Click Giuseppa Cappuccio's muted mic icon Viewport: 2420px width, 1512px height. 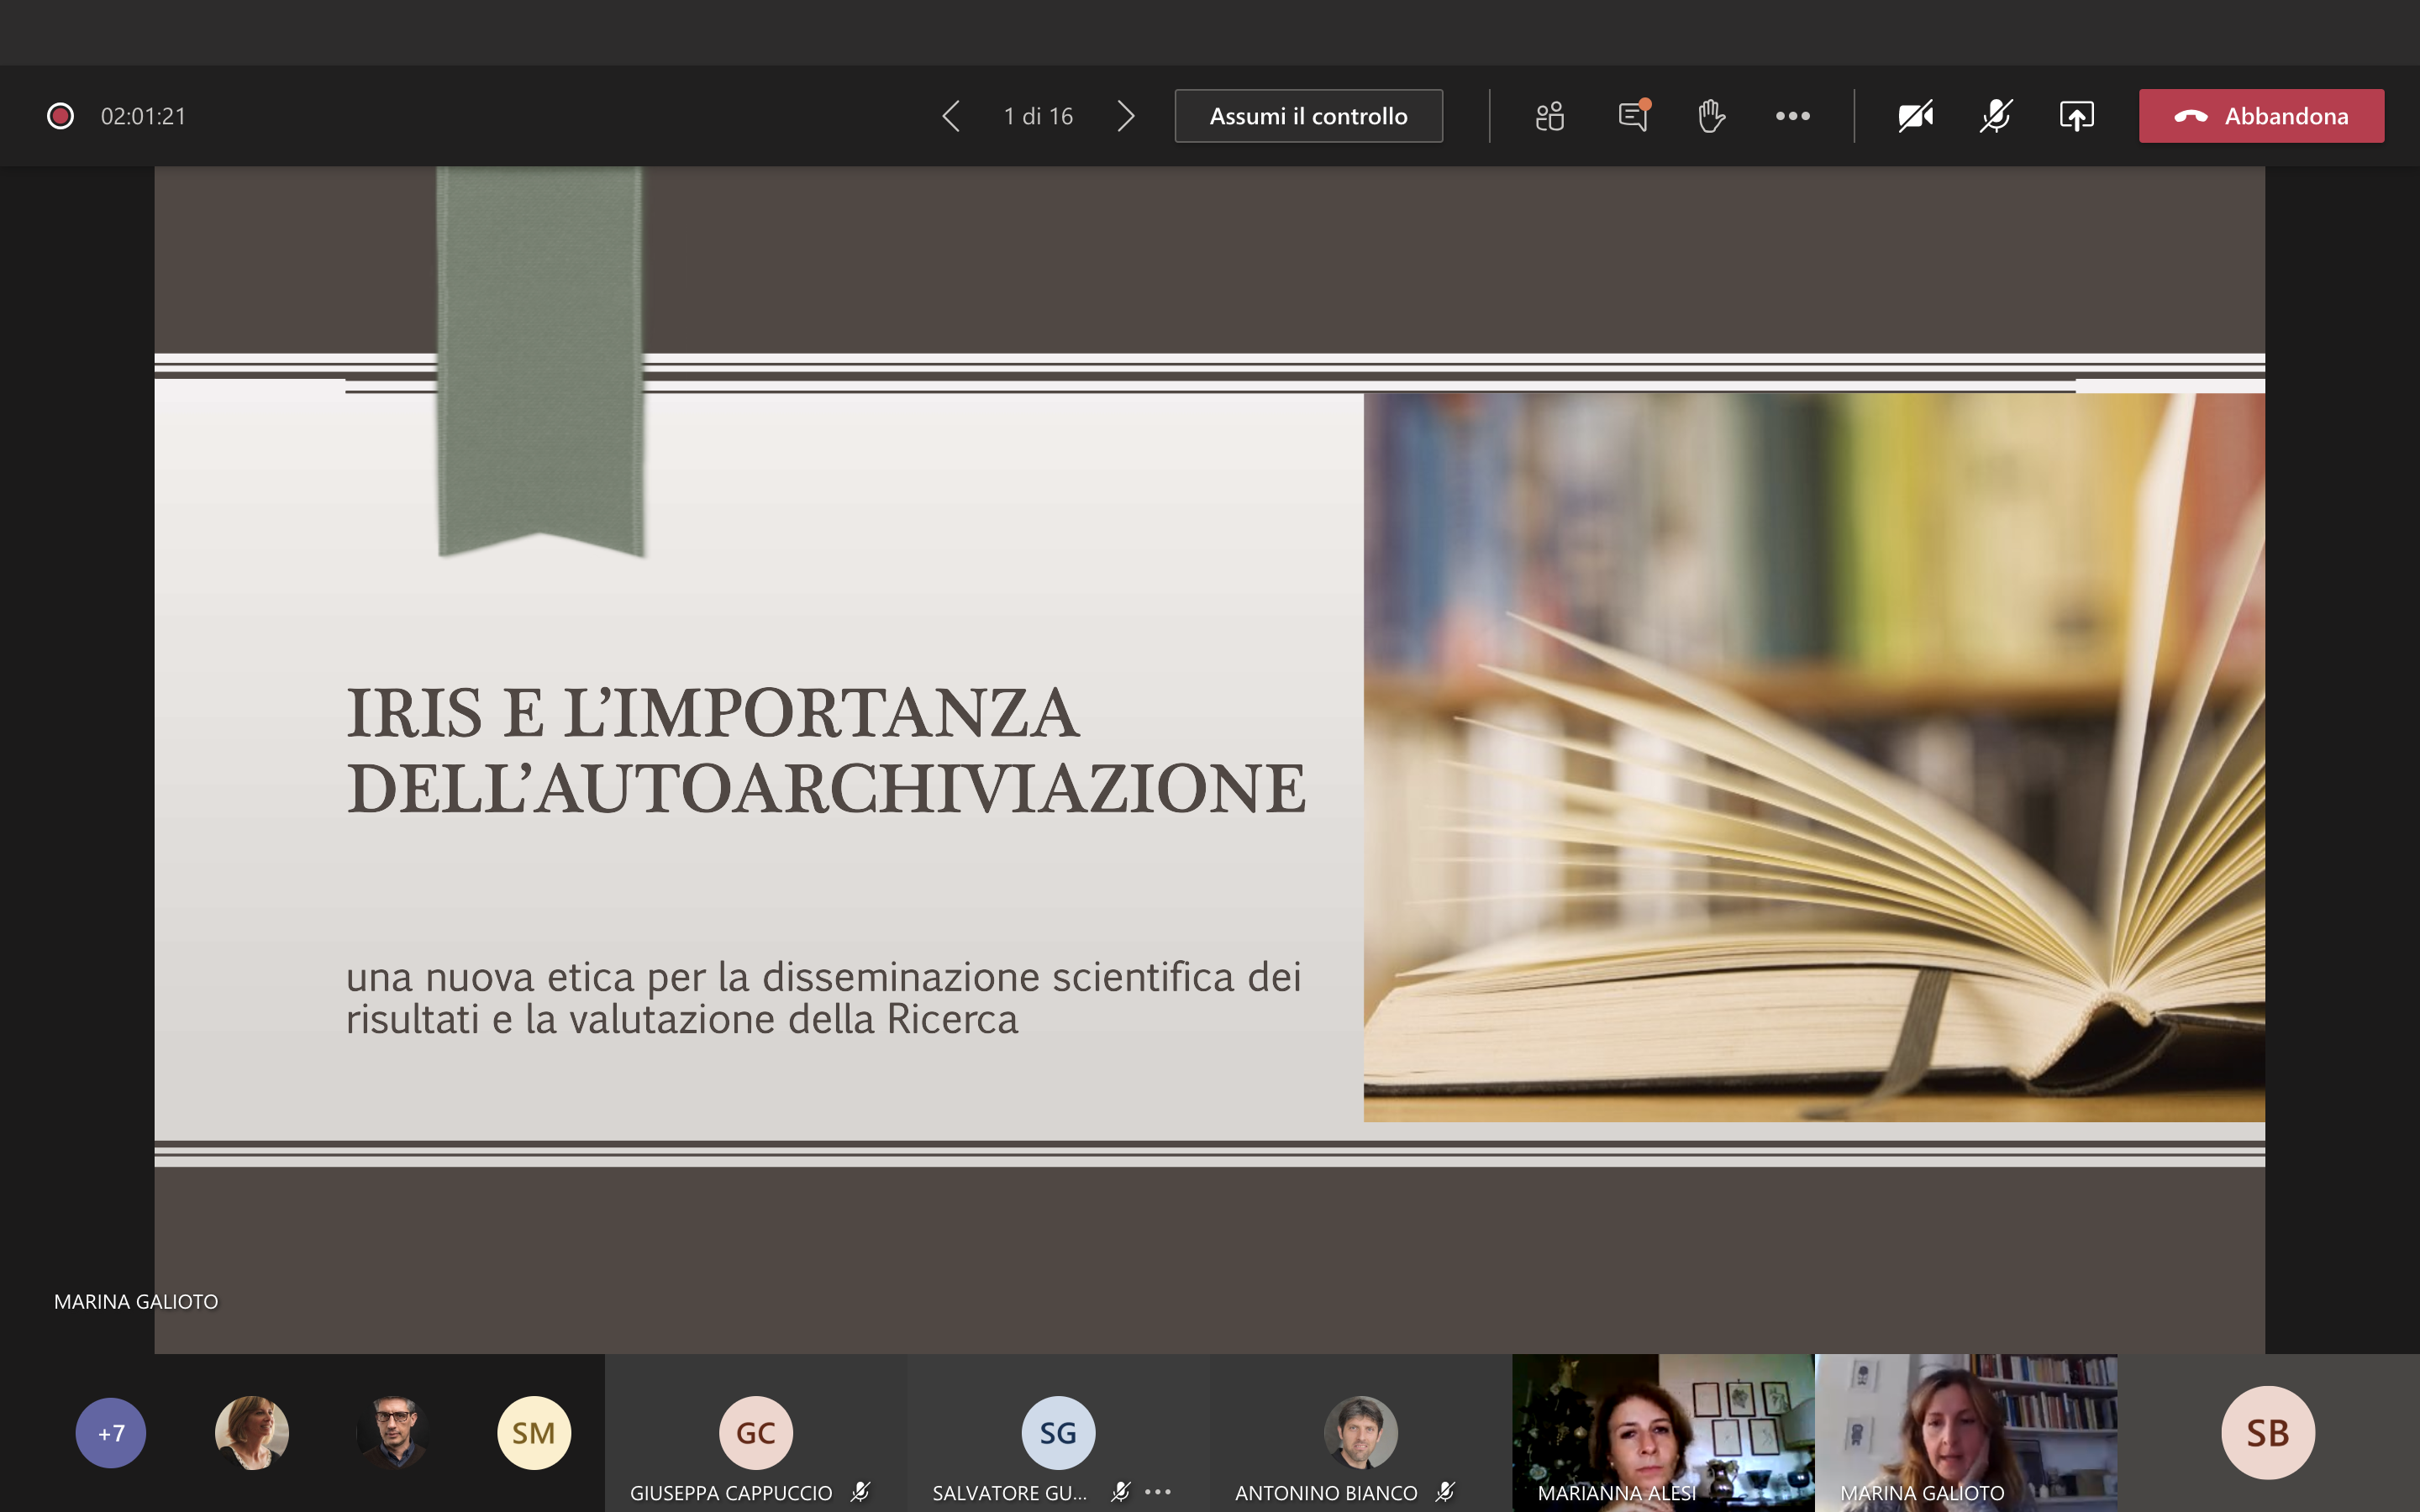pos(860,1492)
